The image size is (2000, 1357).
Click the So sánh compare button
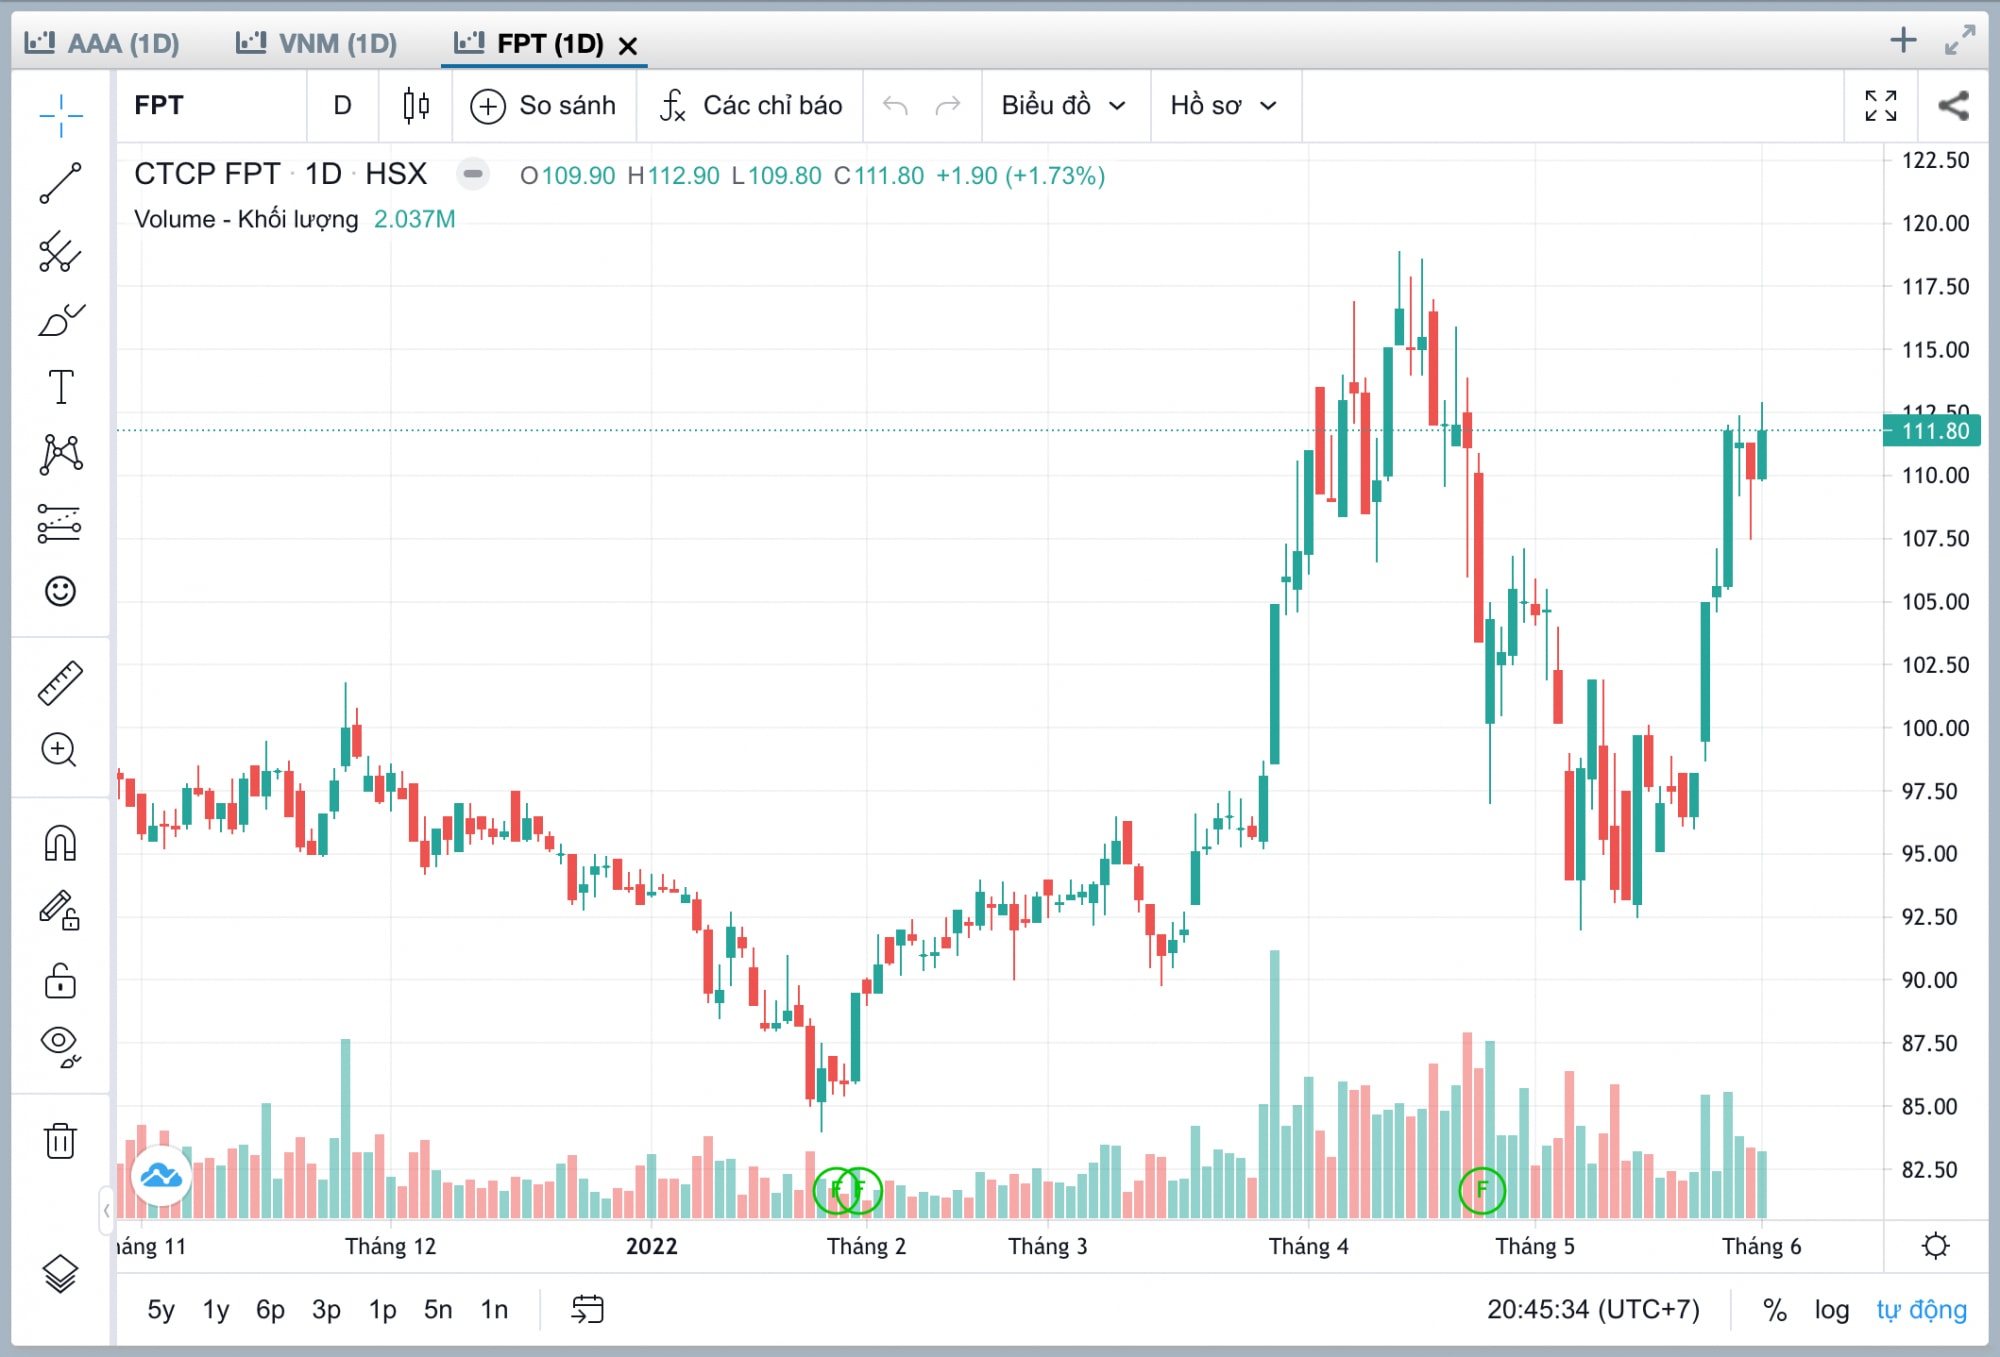point(544,105)
